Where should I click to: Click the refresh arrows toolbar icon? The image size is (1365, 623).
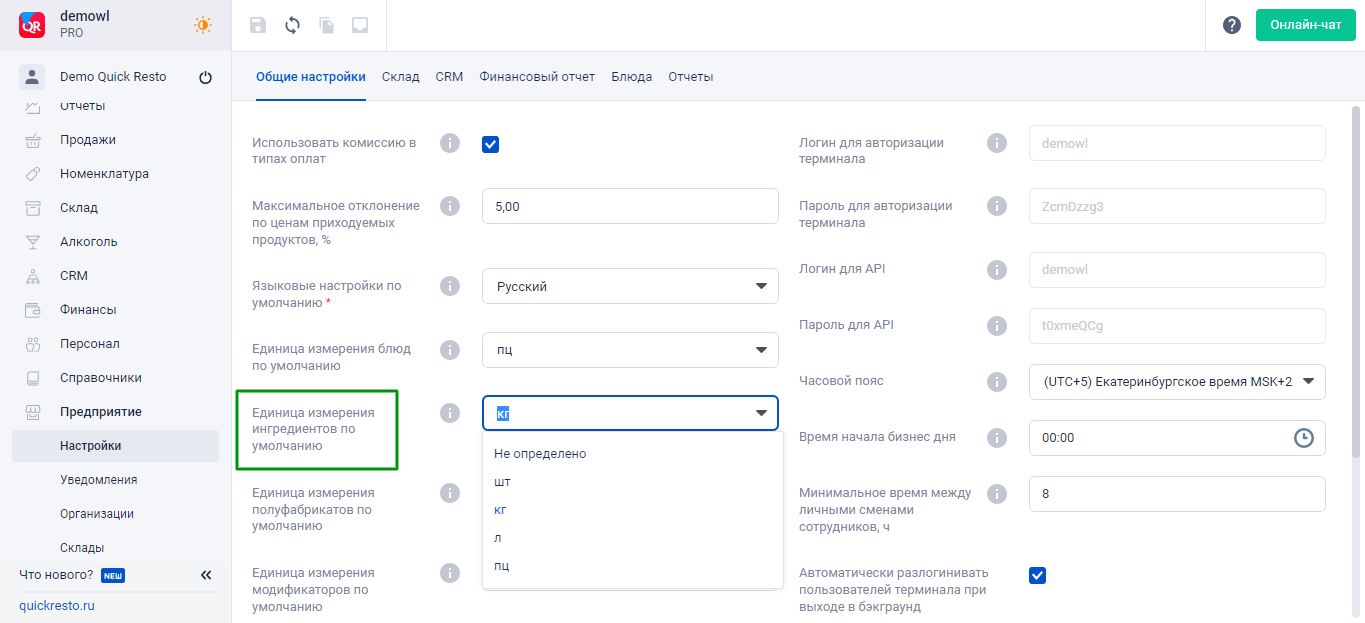(x=292, y=25)
